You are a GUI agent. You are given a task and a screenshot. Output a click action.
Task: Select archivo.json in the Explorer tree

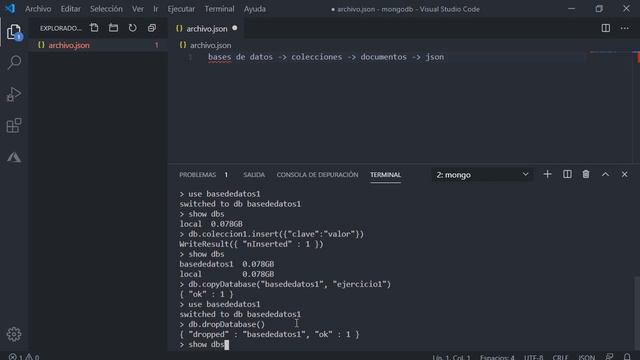click(x=98, y=45)
